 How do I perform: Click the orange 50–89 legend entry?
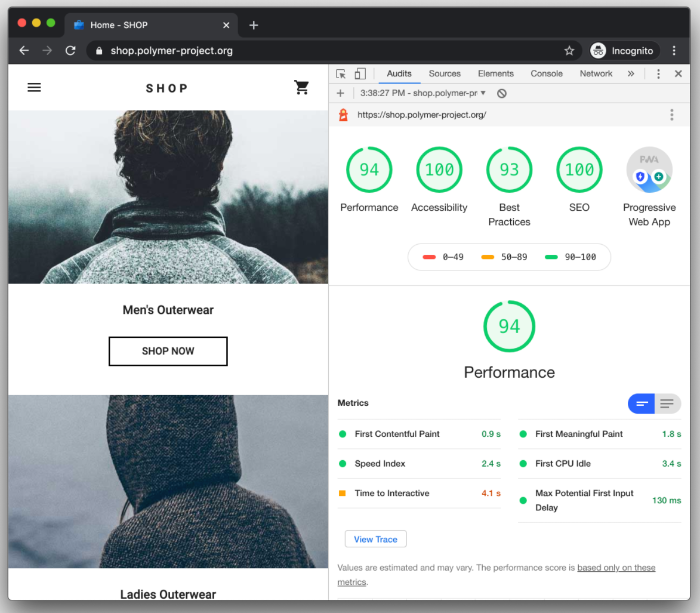click(x=504, y=257)
